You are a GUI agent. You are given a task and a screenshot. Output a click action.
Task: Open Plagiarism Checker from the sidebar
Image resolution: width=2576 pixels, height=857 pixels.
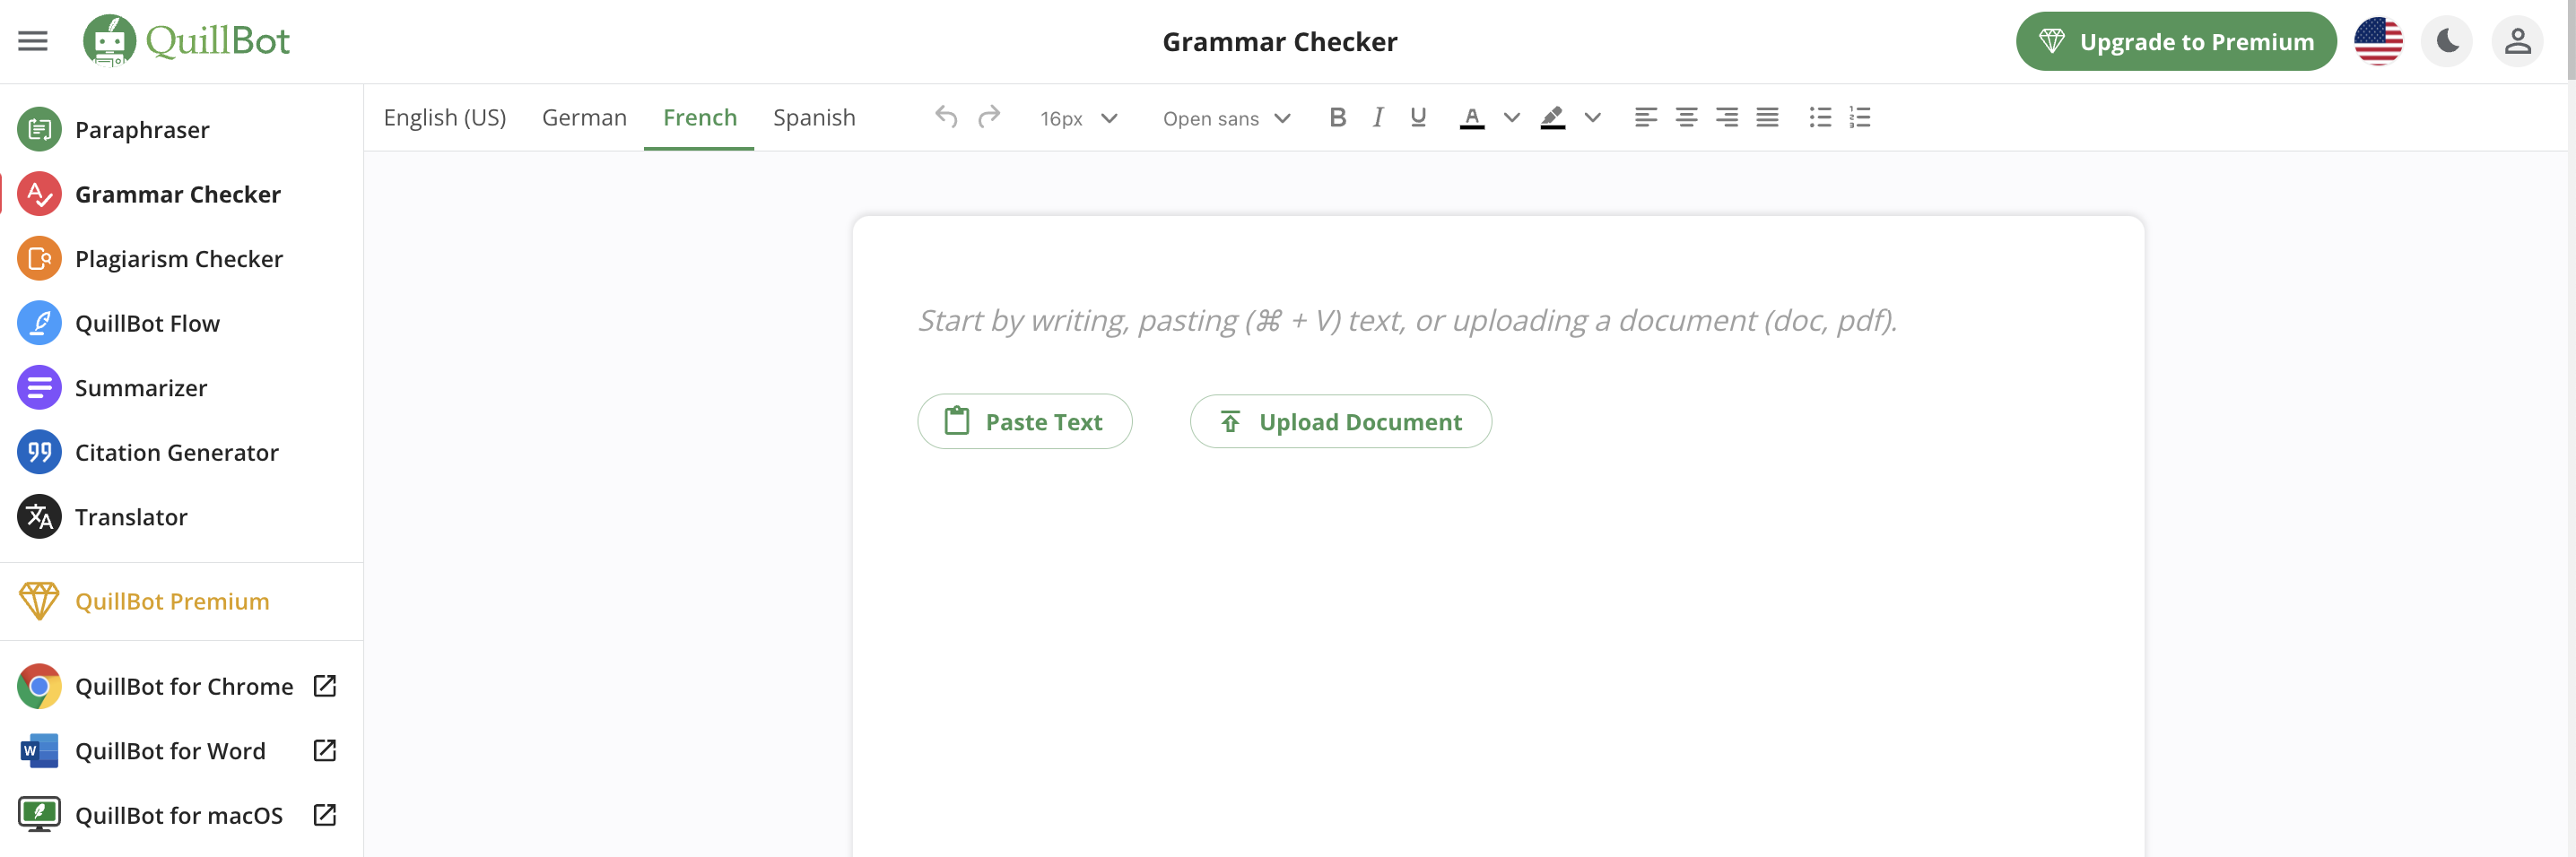(x=182, y=259)
